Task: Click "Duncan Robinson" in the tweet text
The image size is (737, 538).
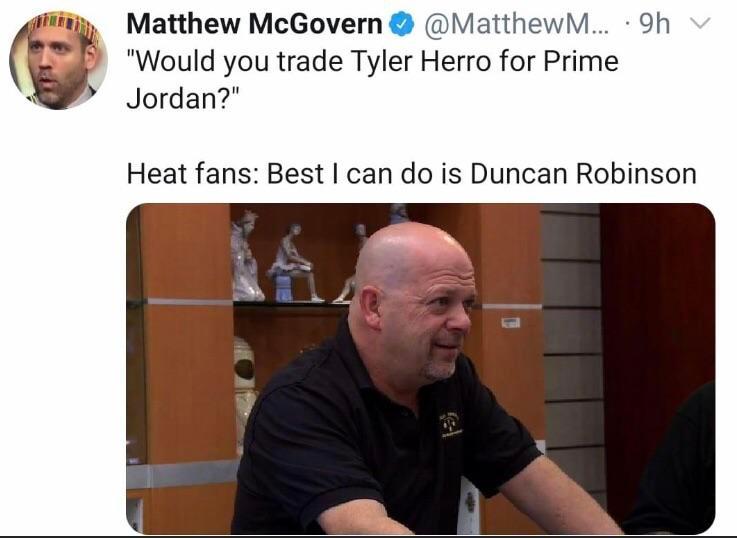Action: click(583, 174)
